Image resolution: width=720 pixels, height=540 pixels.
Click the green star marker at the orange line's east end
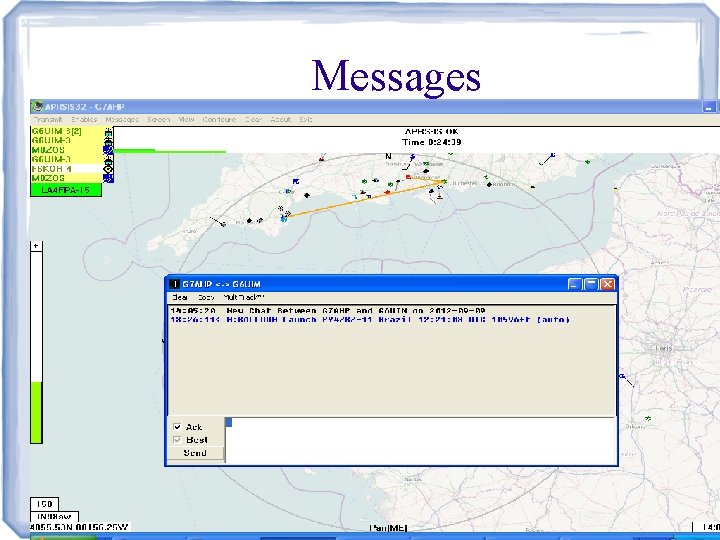click(x=444, y=182)
